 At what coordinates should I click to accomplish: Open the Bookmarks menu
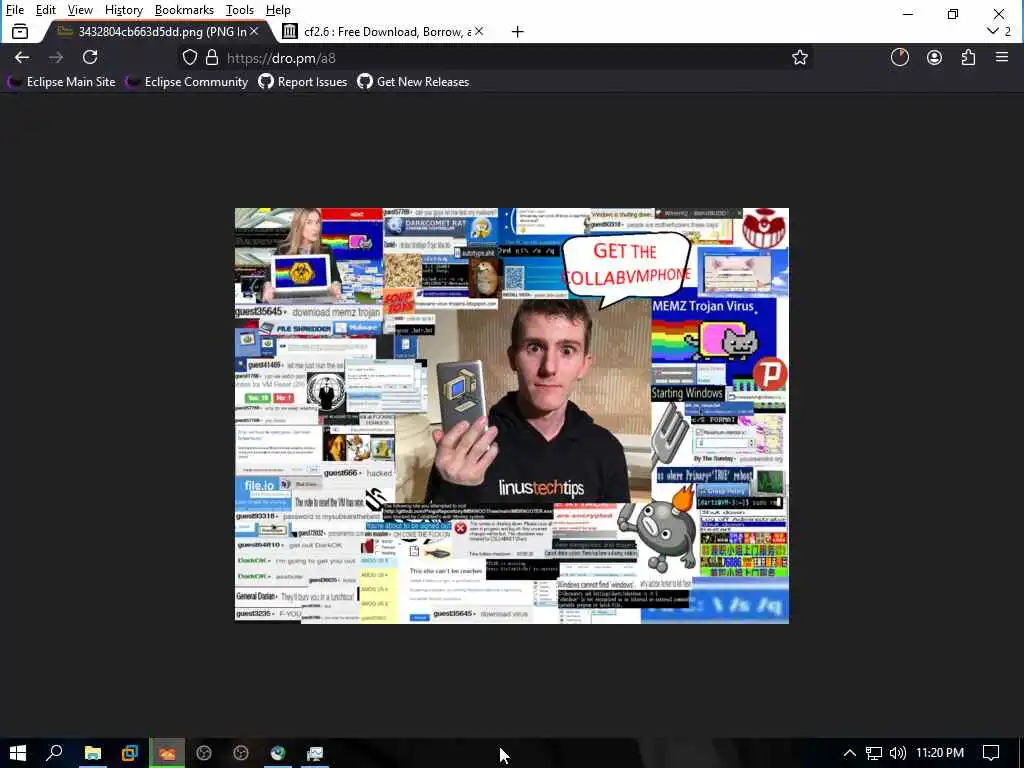pos(184,10)
